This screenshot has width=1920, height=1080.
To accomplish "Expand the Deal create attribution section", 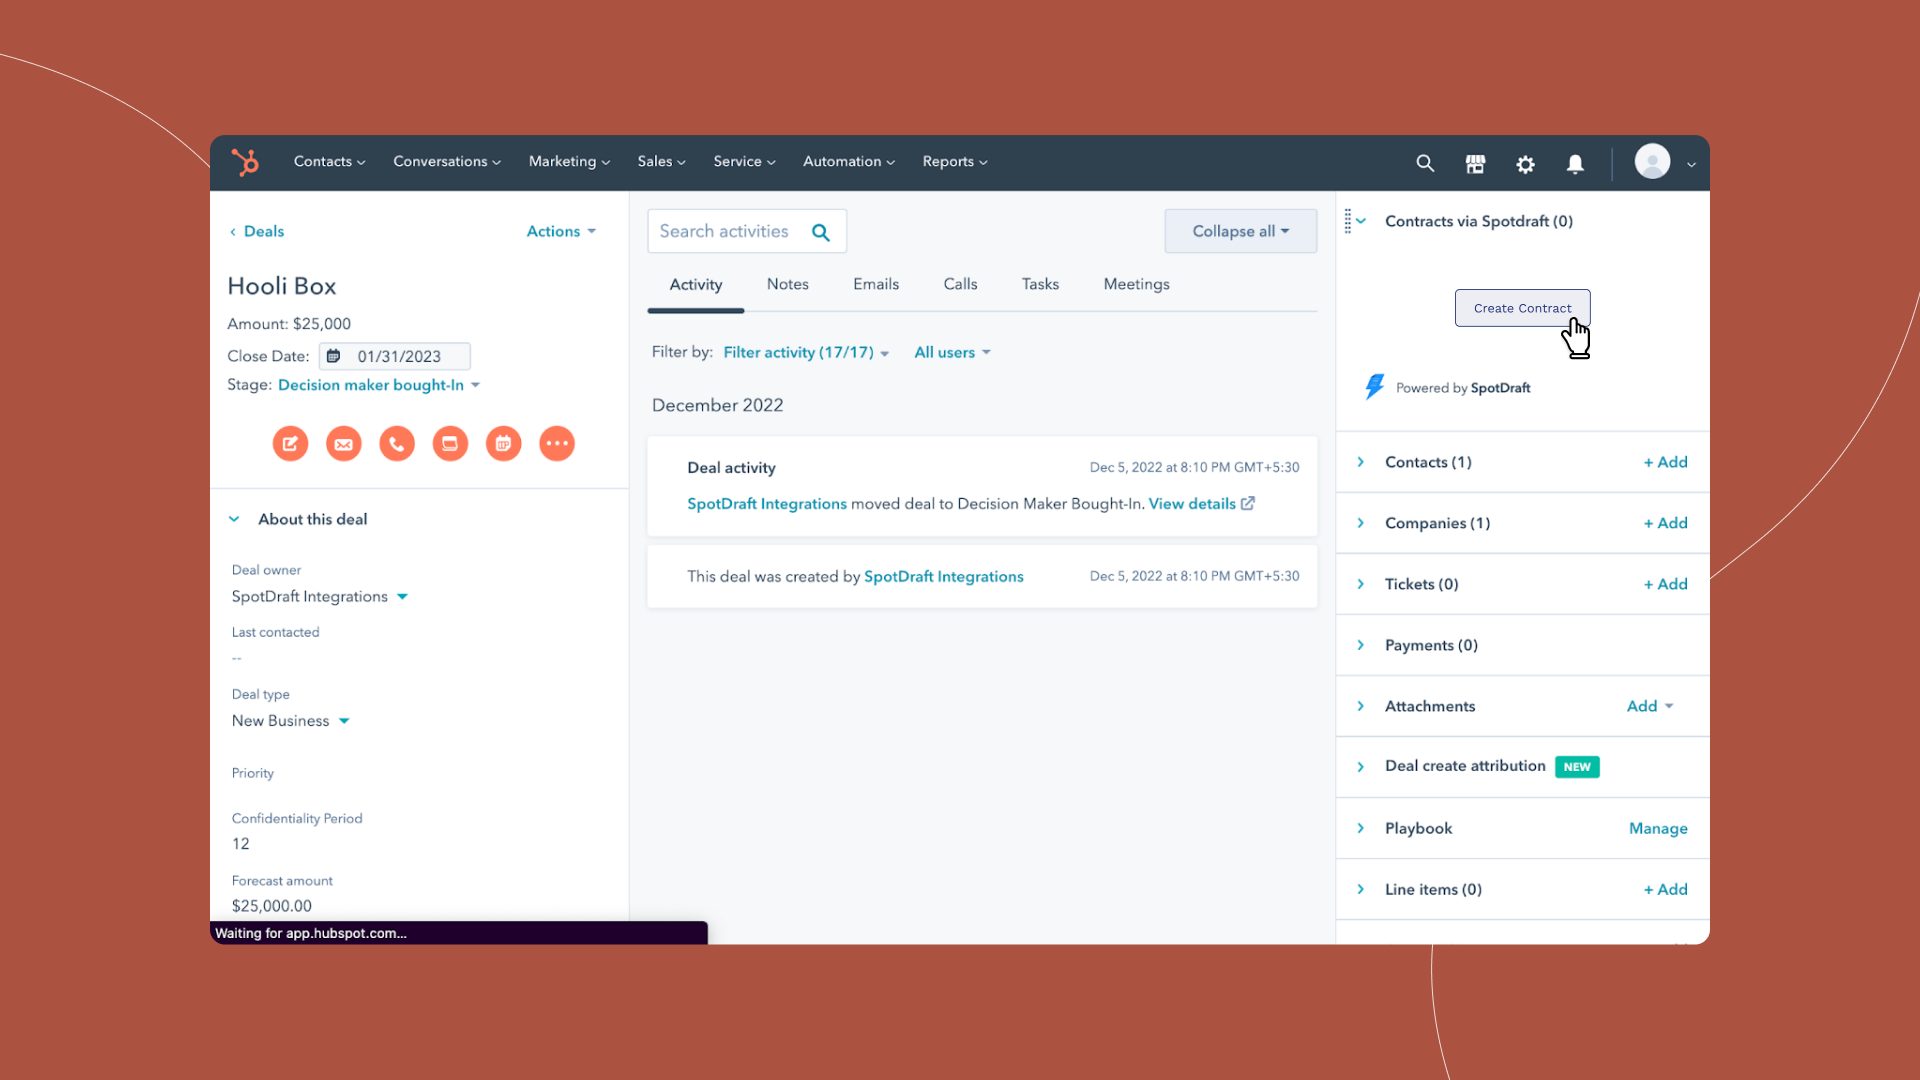I will point(1360,766).
